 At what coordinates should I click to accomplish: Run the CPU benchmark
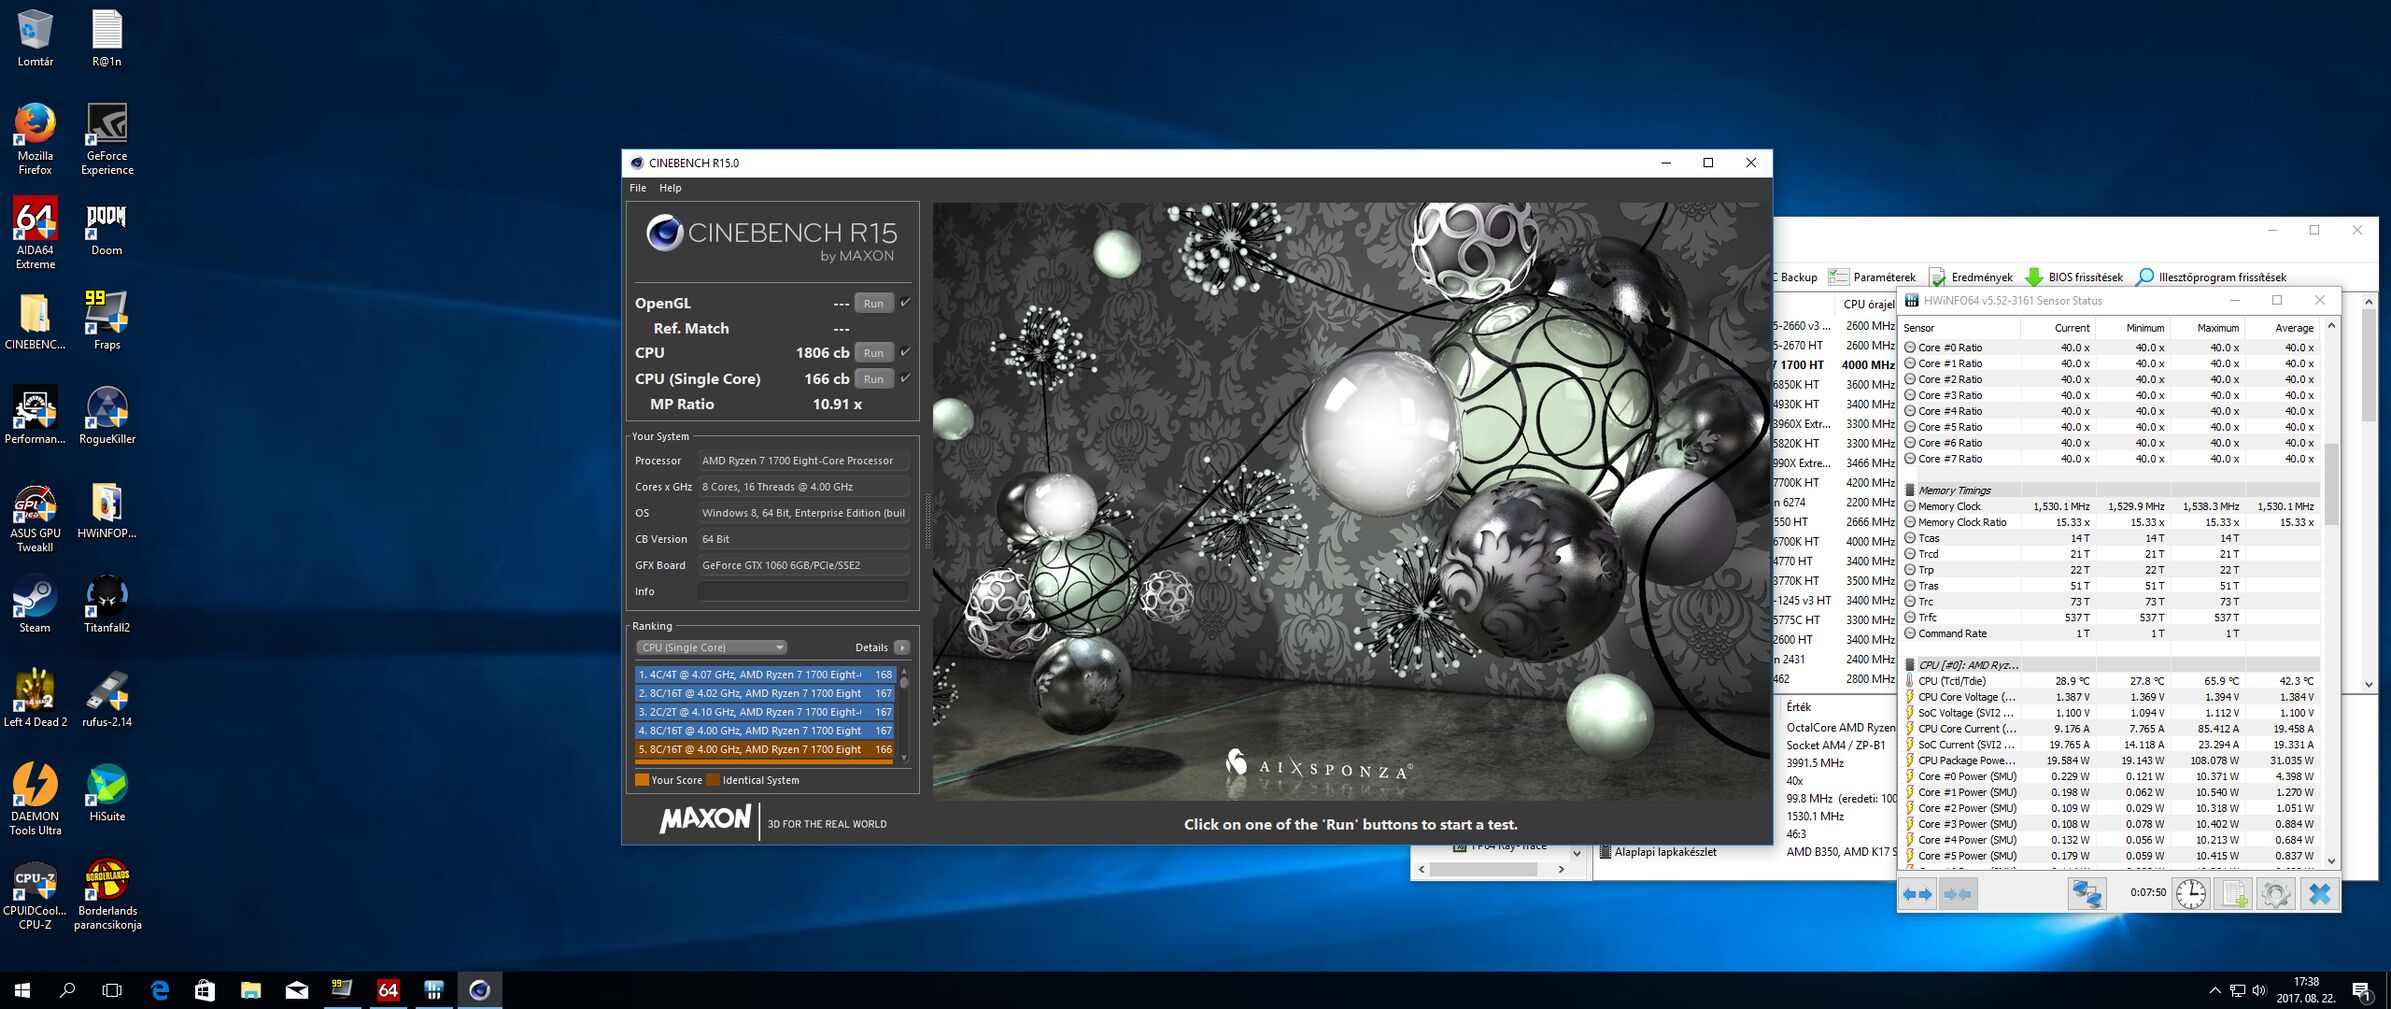pyautogui.click(x=873, y=353)
